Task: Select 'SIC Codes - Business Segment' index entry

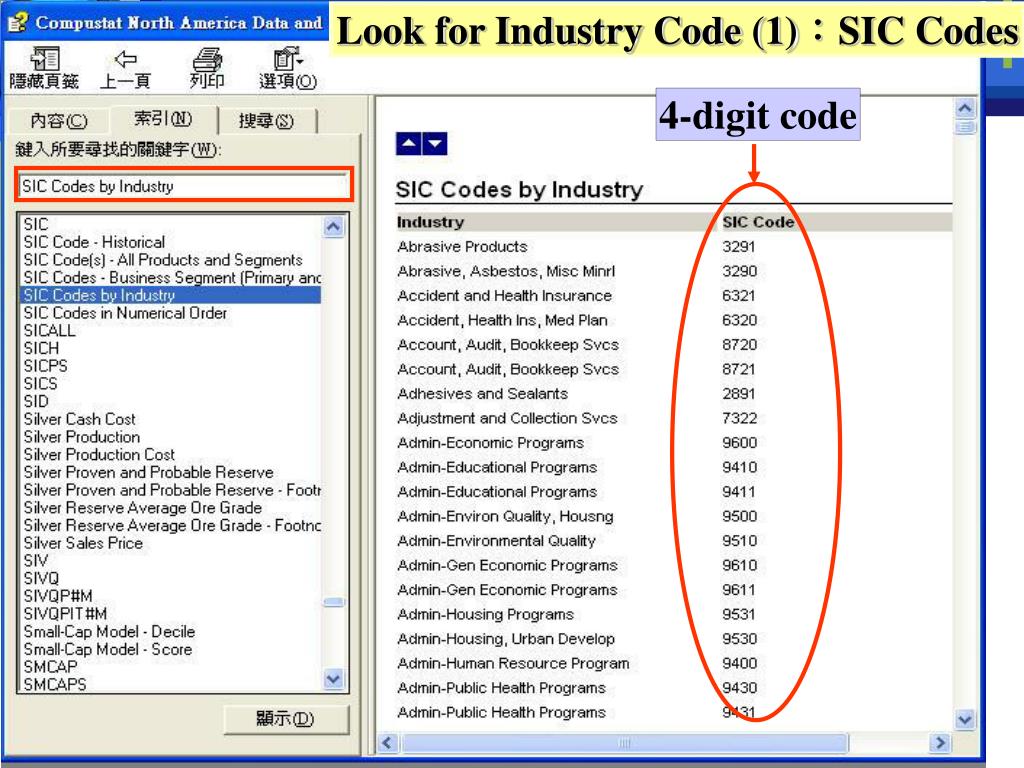Action: point(172,278)
